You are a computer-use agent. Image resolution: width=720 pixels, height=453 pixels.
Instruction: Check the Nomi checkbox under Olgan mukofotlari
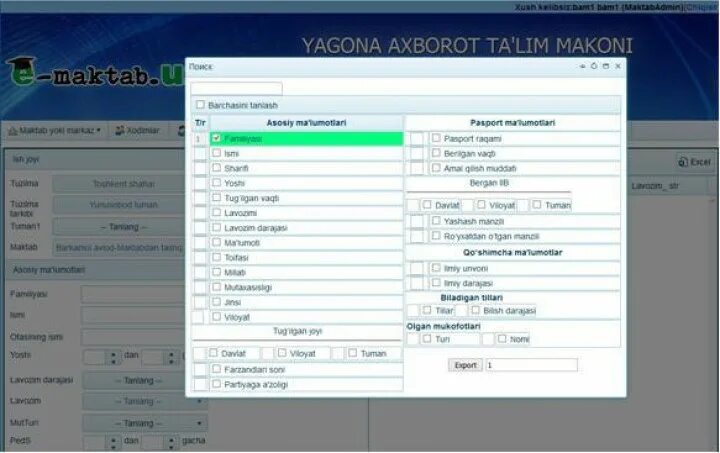[502, 338]
